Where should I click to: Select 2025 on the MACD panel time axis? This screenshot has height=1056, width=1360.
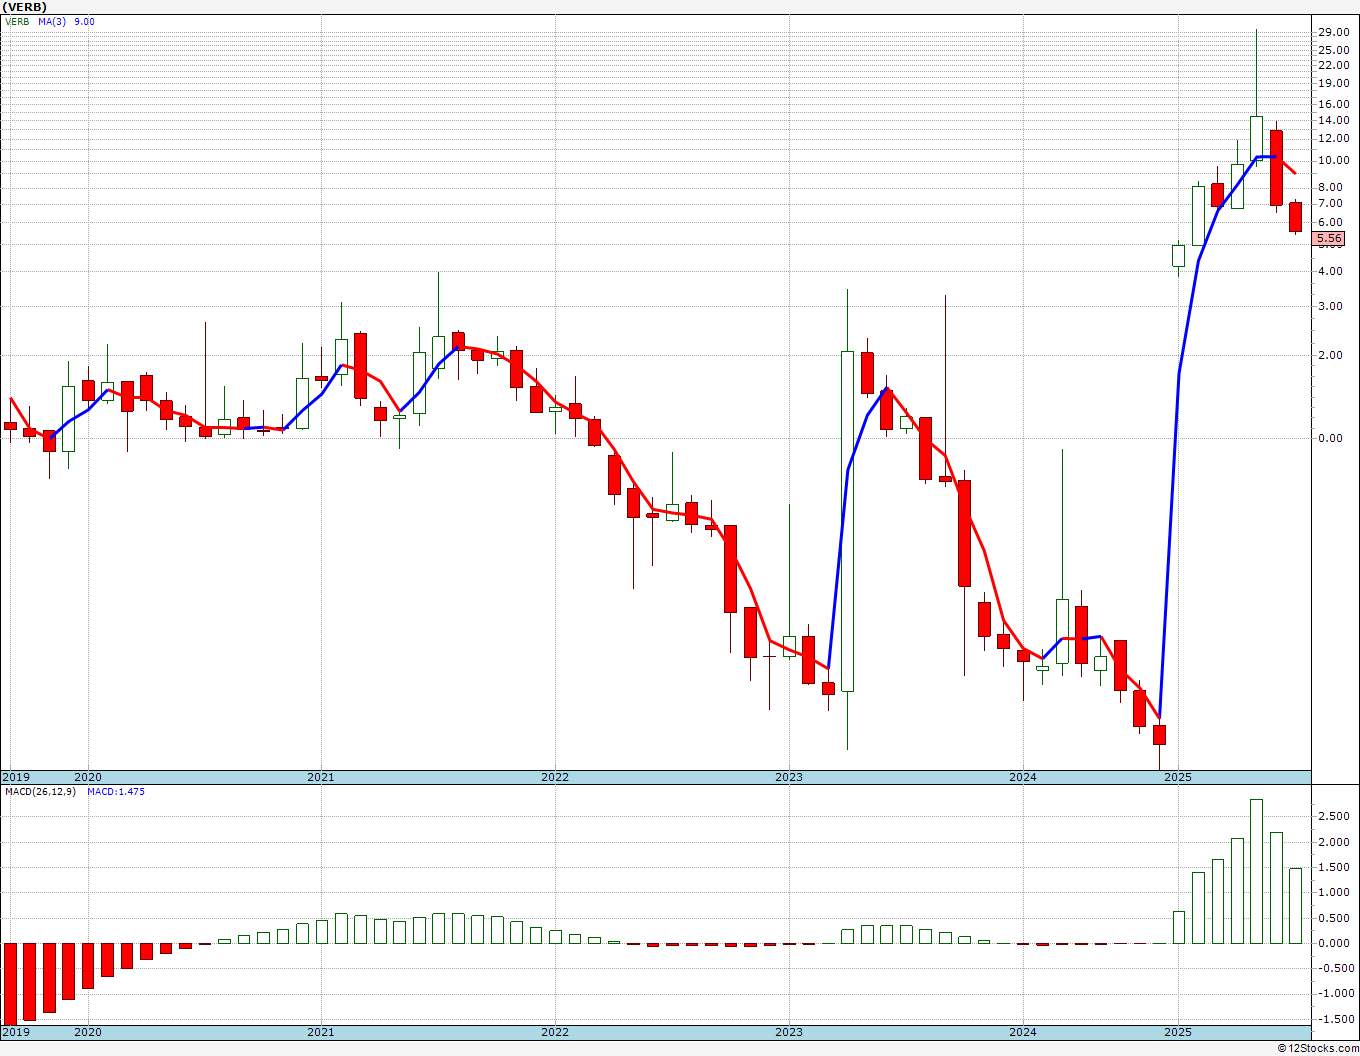point(1179,1032)
